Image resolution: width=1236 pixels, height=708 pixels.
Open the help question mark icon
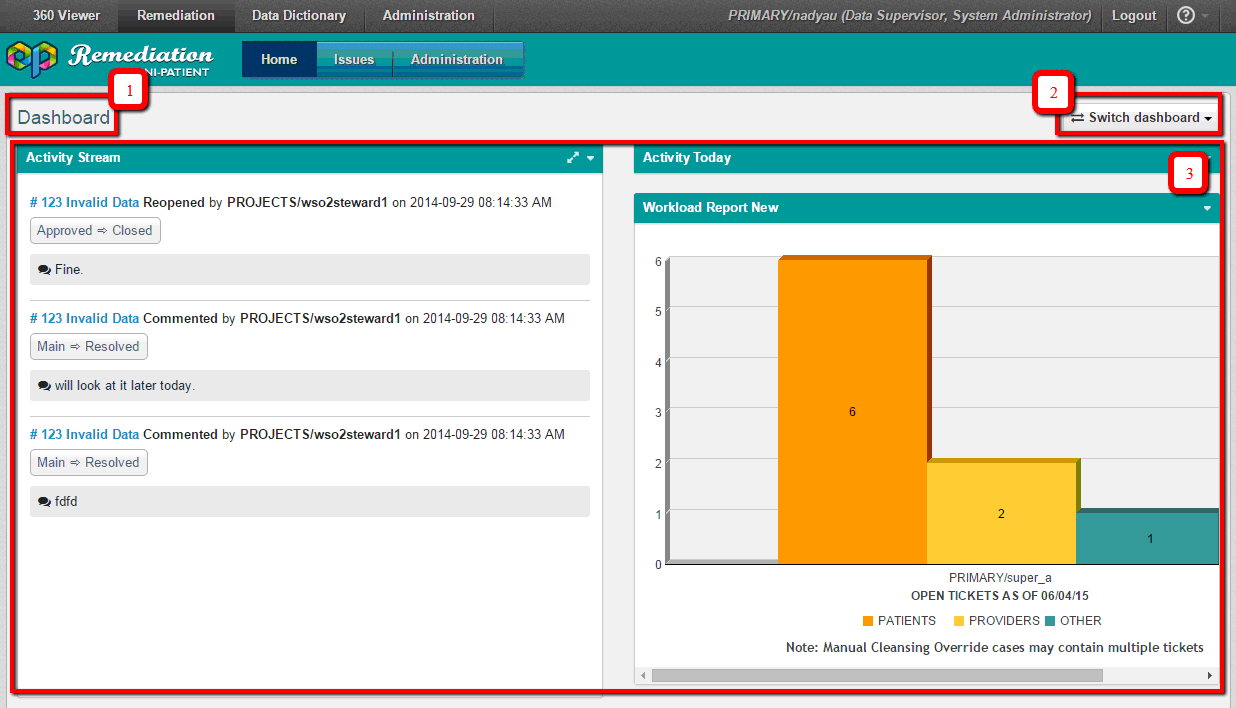pyautogui.click(x=1186, y=16)
